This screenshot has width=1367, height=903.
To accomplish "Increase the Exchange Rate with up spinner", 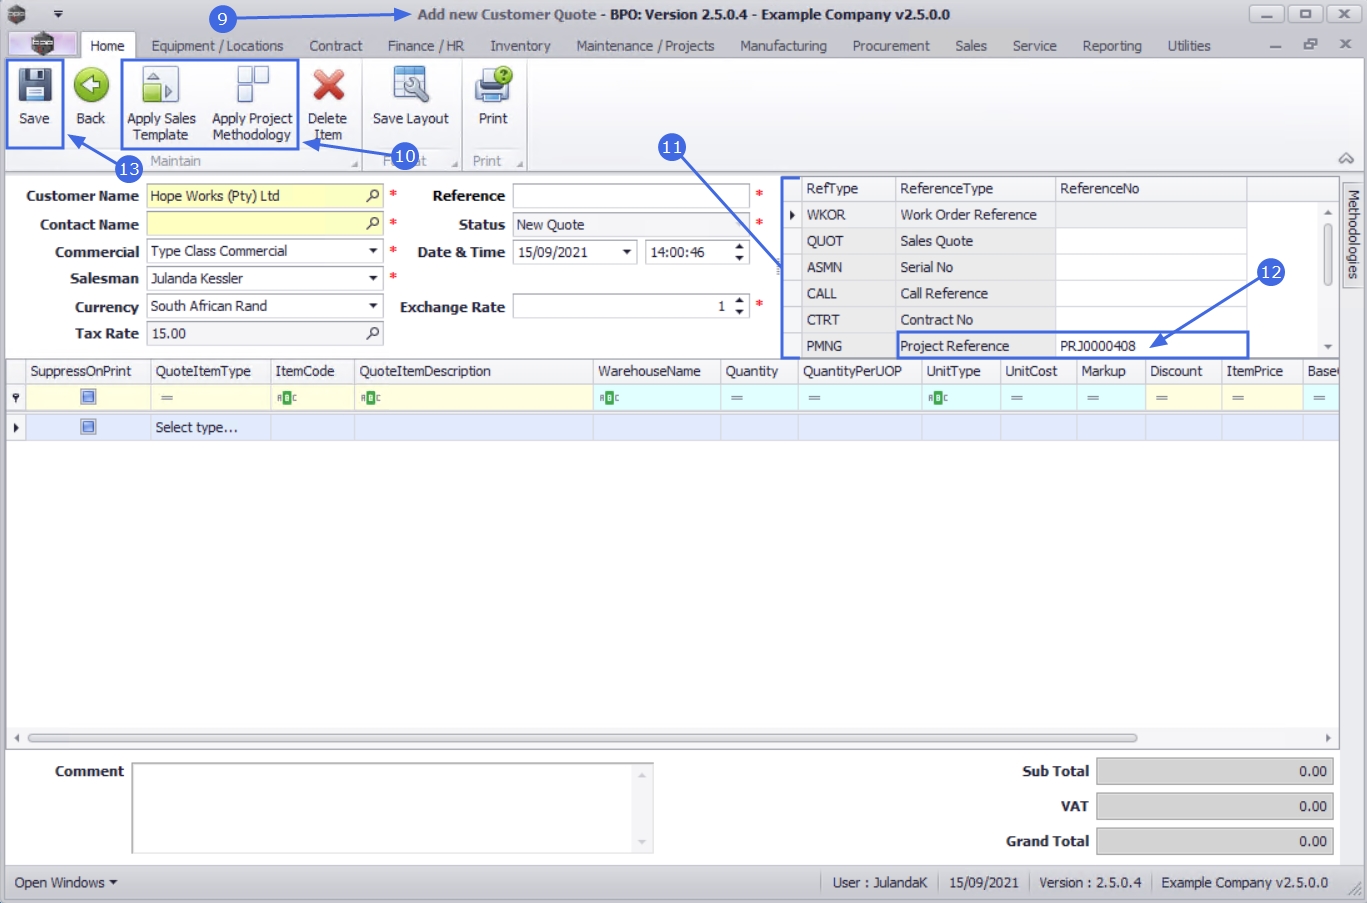I will click(x=739, y=301).
